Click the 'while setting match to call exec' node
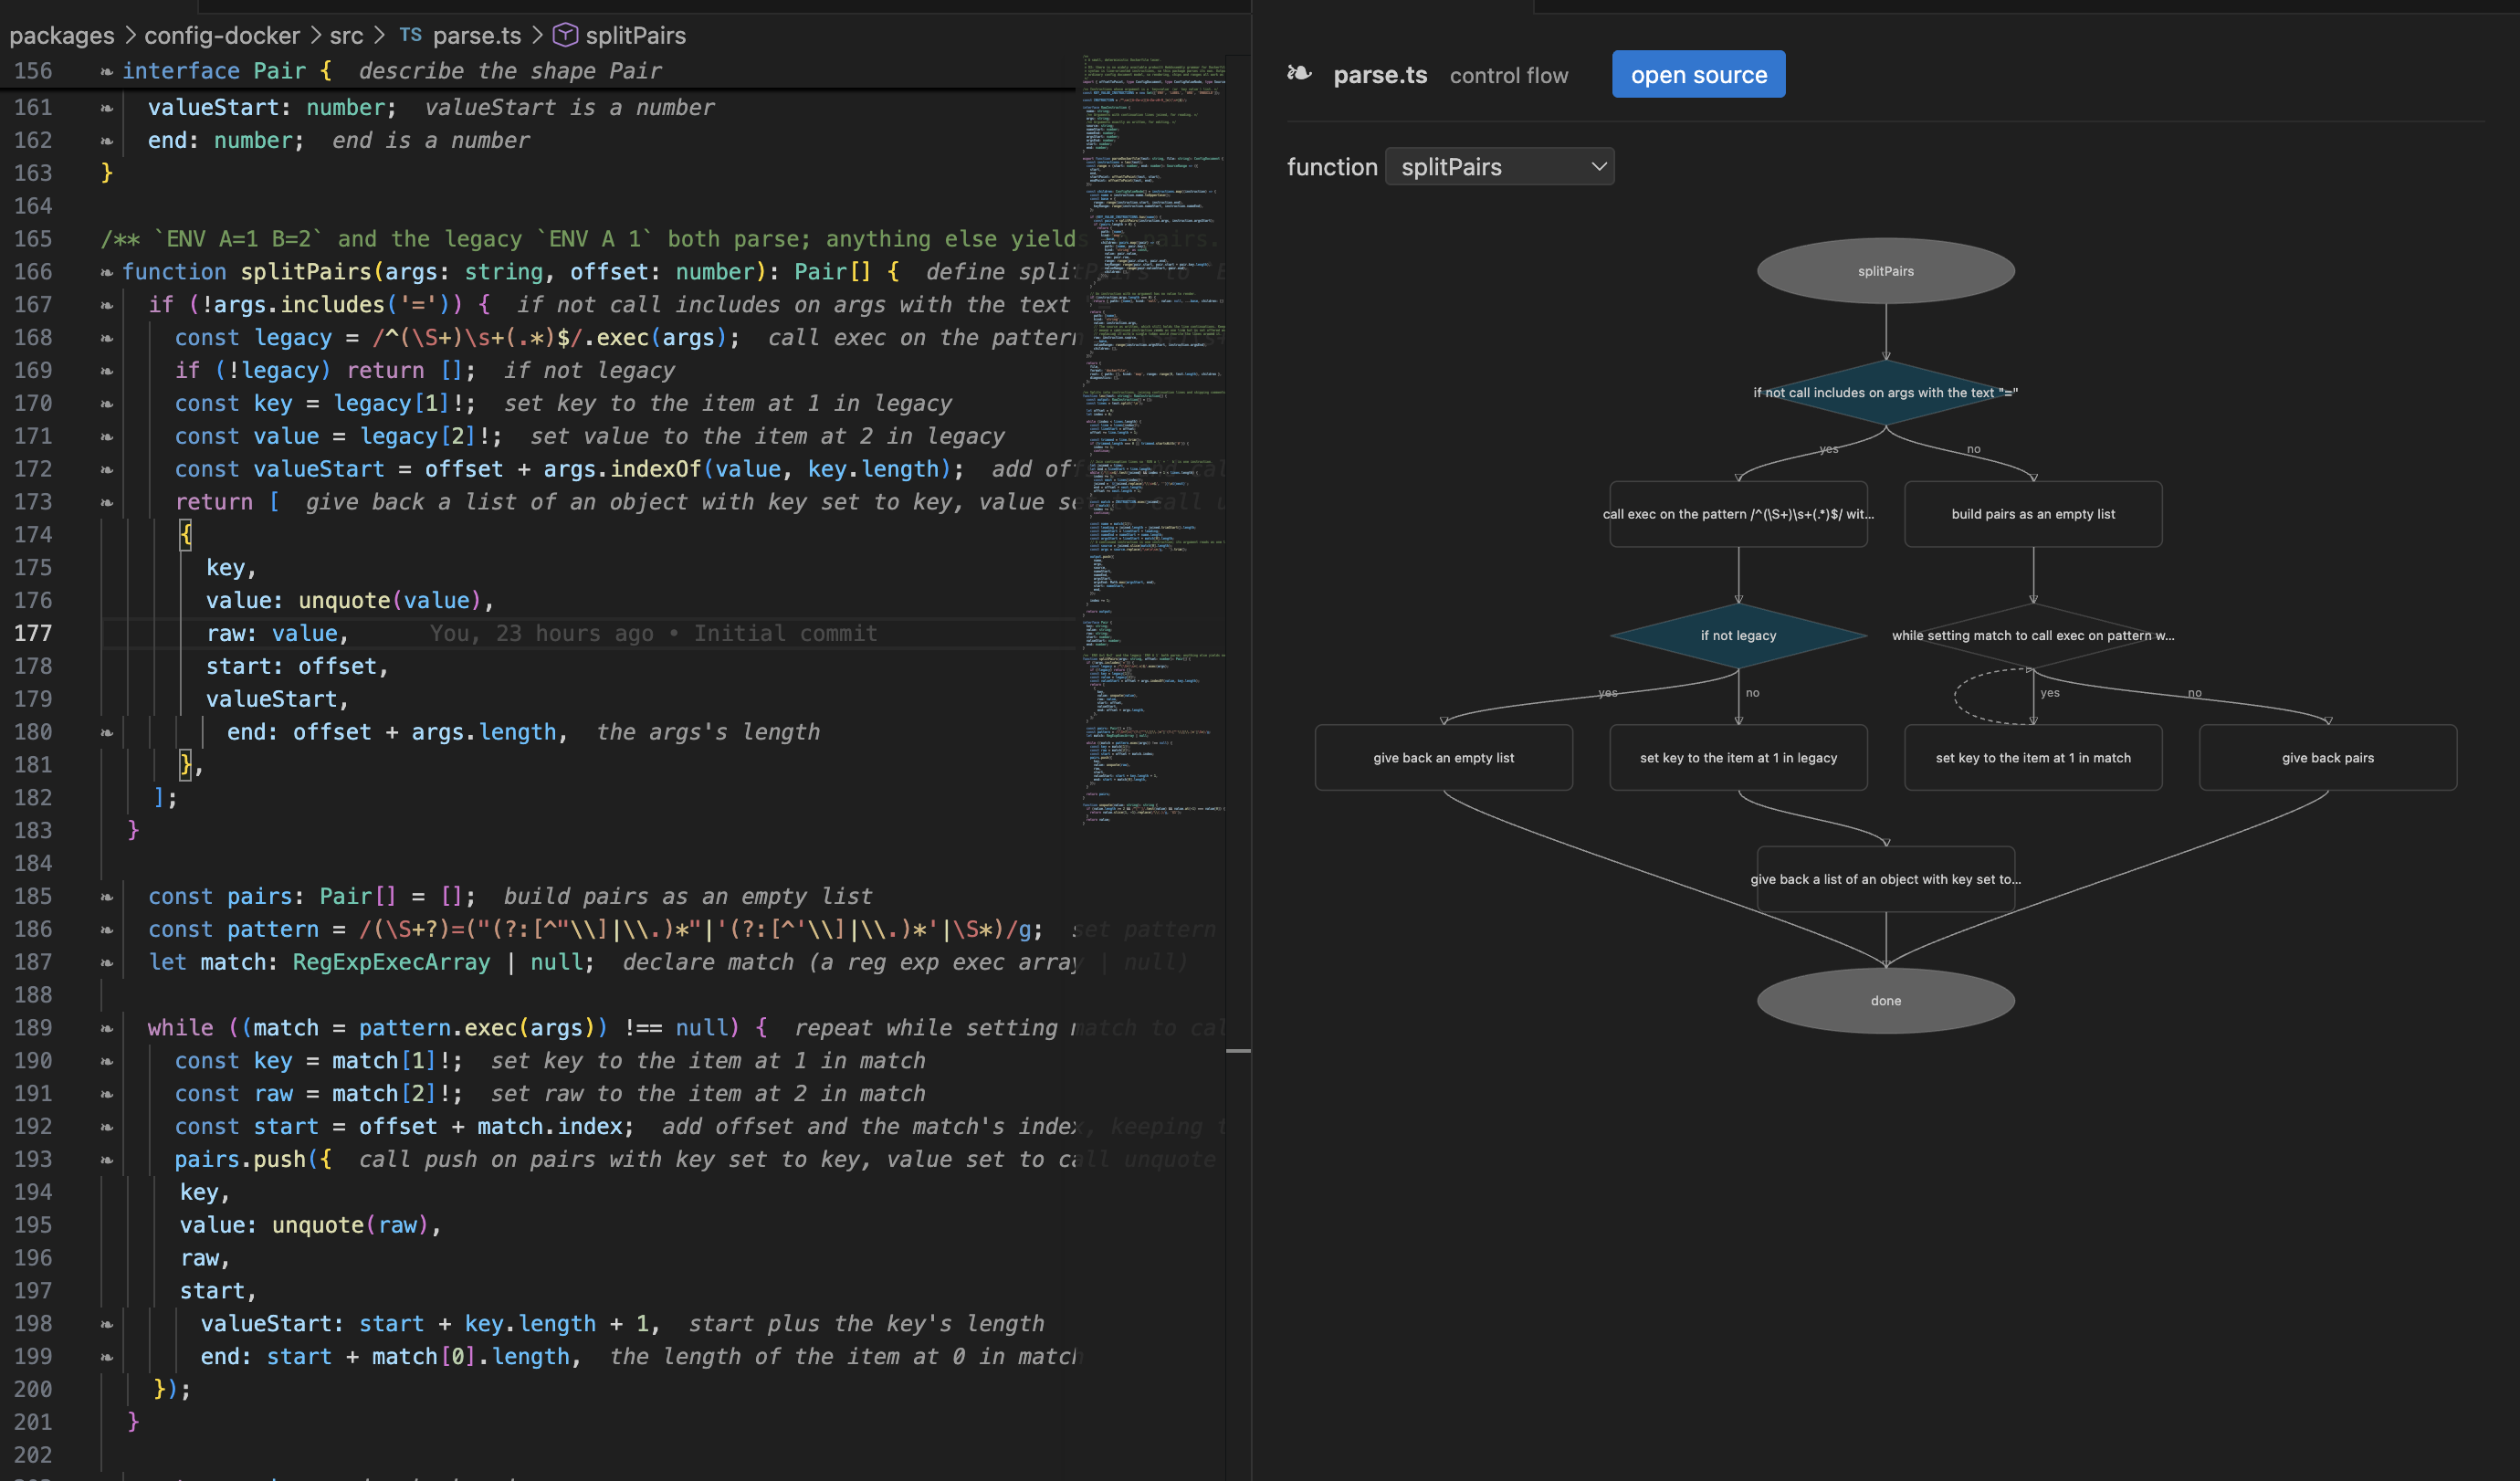This screenshot has width=2520, height=1481. (2033, 636)
